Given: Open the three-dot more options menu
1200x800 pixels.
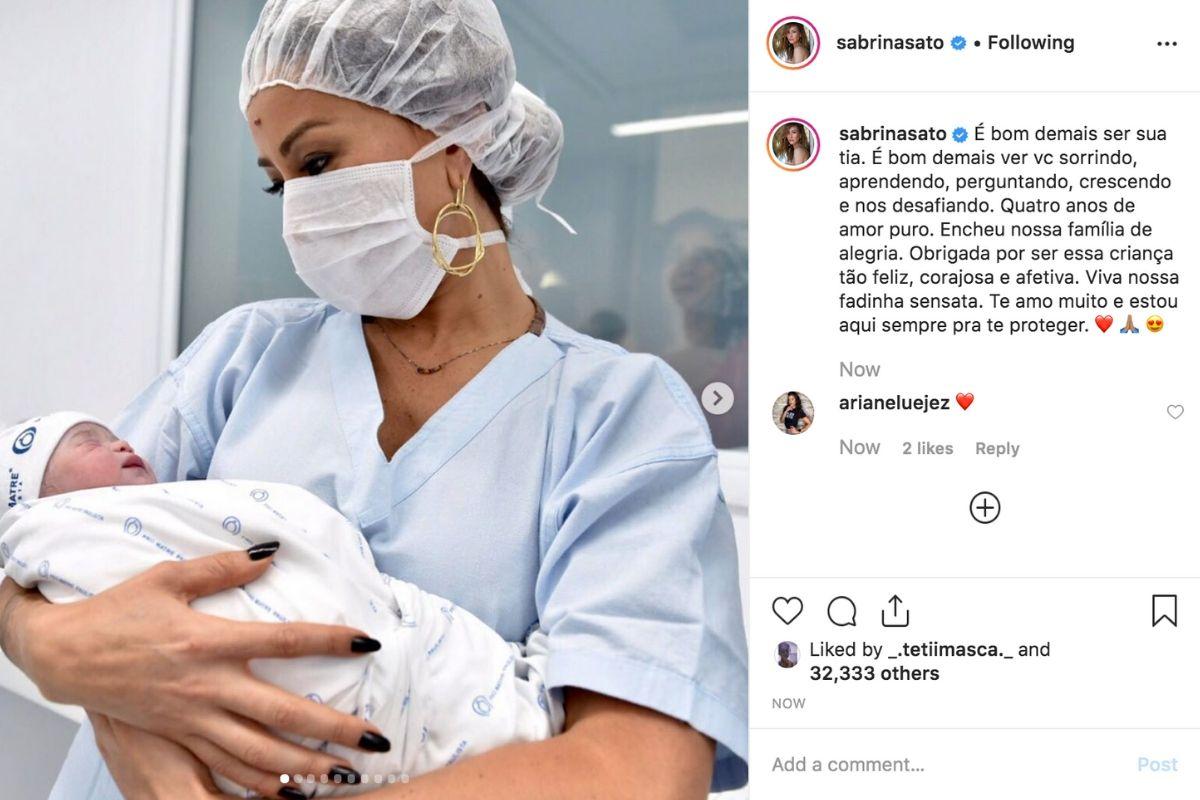Looking at the screenshot, I should 1167,44.
